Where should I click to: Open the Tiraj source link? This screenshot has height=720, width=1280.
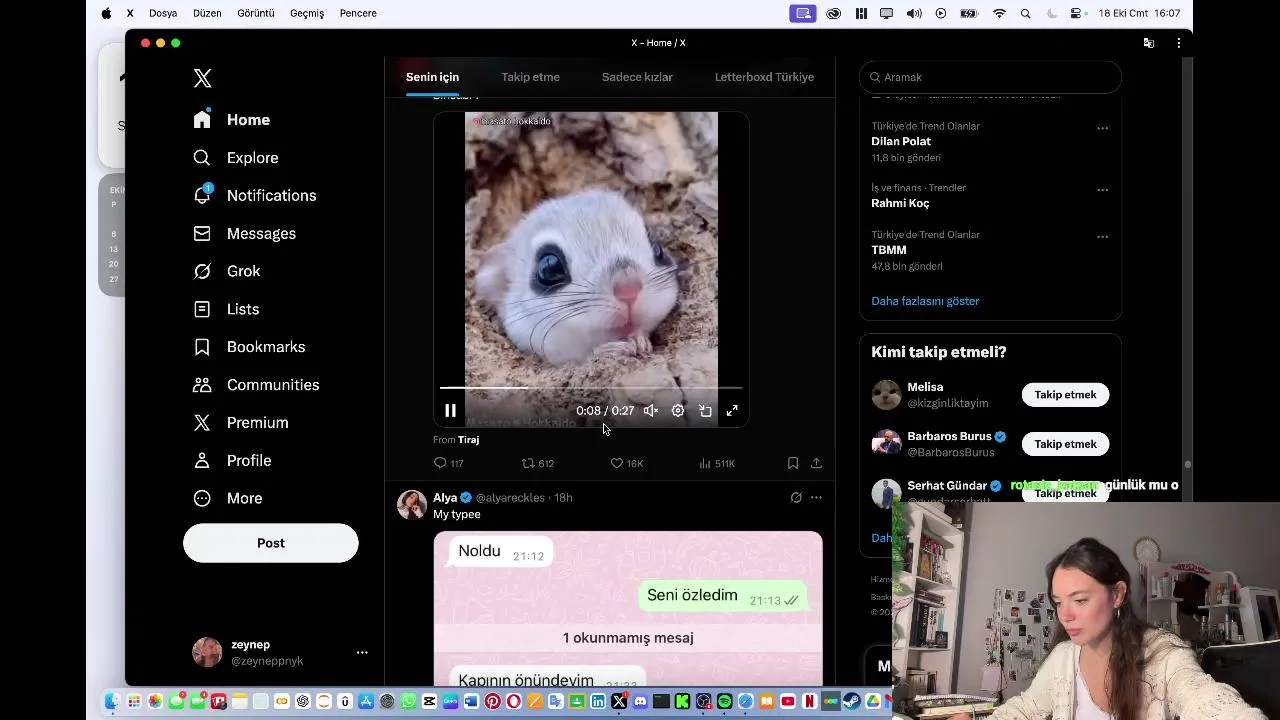coord(468,440)
